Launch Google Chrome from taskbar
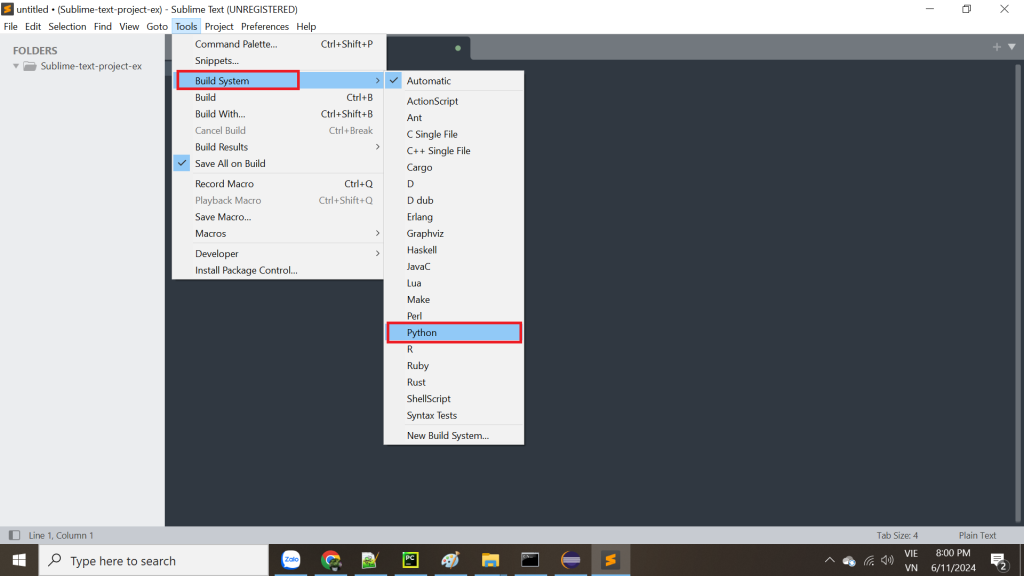This screenshot has height=576, width=1024. pos(330,560)
